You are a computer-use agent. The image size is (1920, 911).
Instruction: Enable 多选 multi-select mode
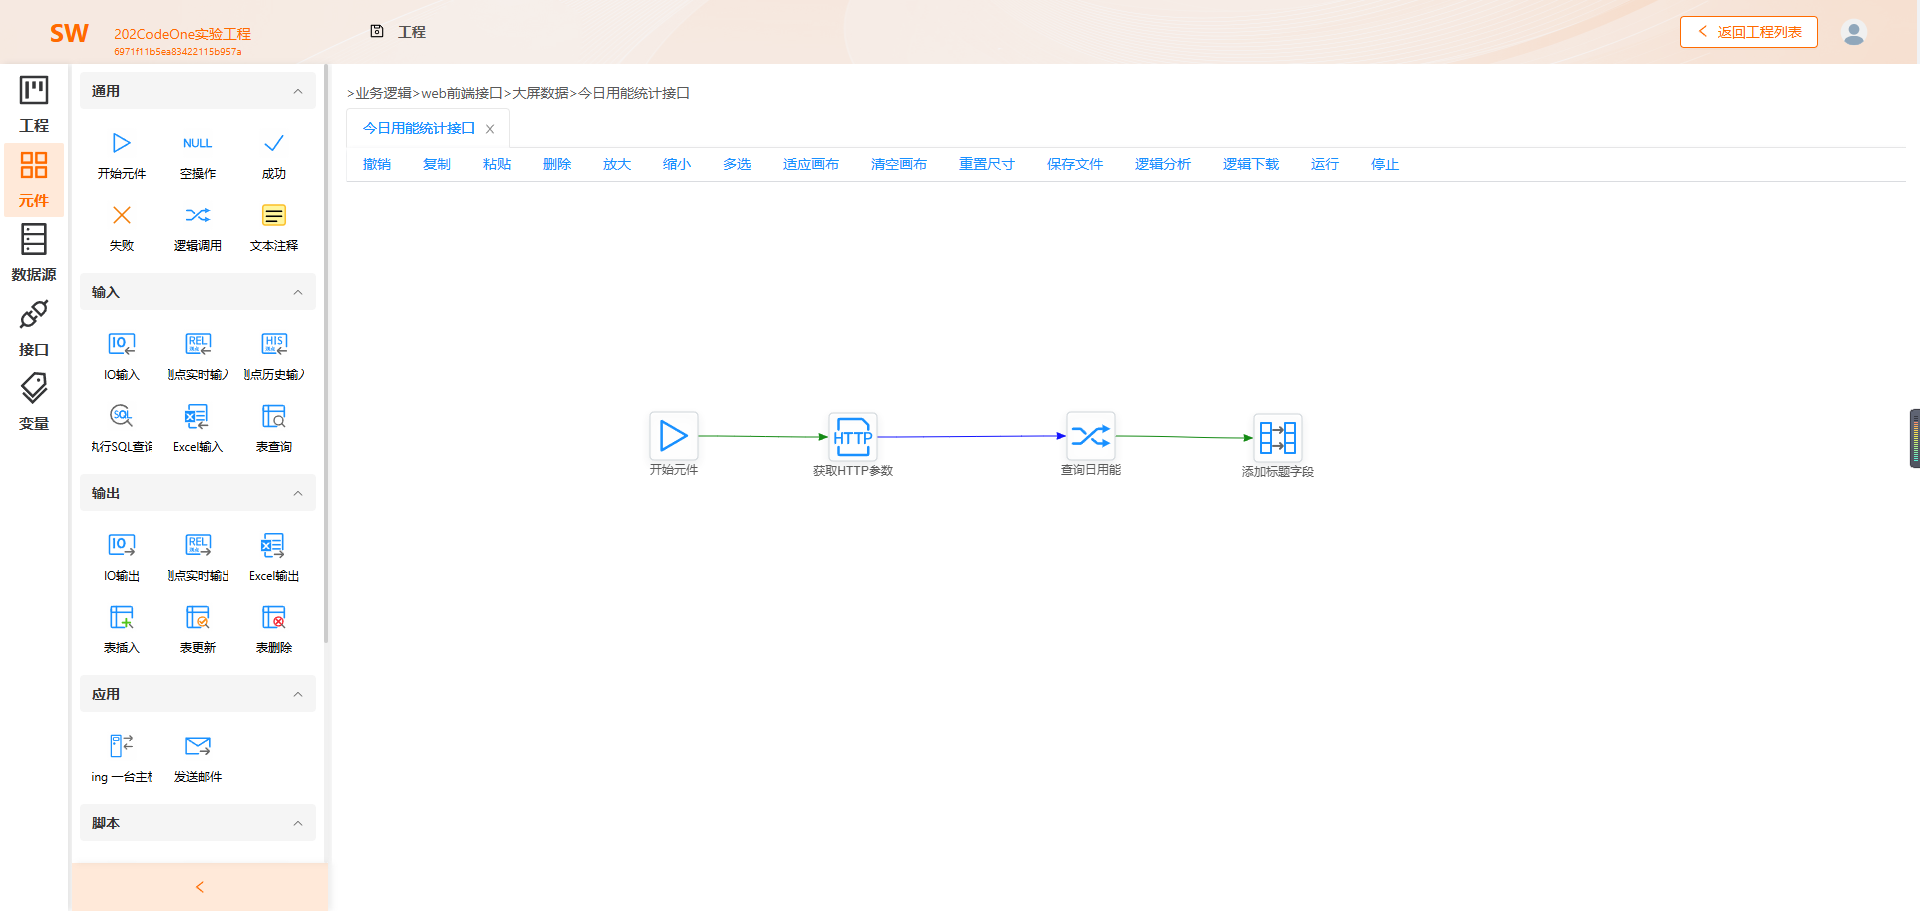coord(737,164)
